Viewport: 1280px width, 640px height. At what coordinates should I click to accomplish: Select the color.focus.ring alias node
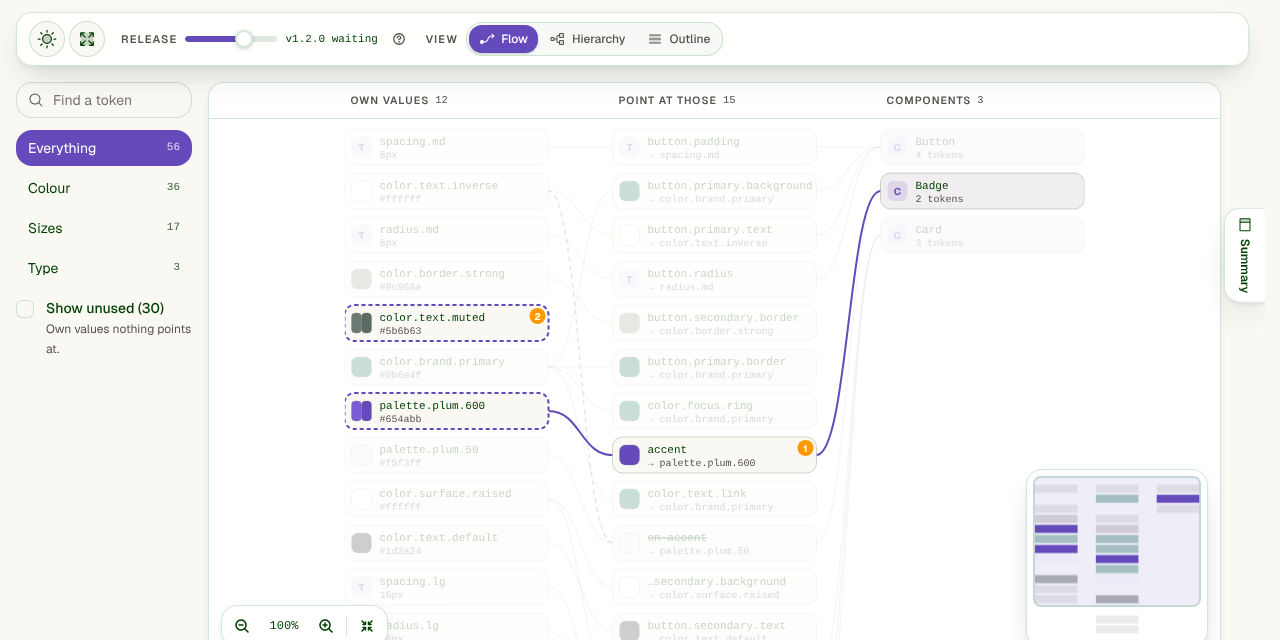(x=715, y=412)
